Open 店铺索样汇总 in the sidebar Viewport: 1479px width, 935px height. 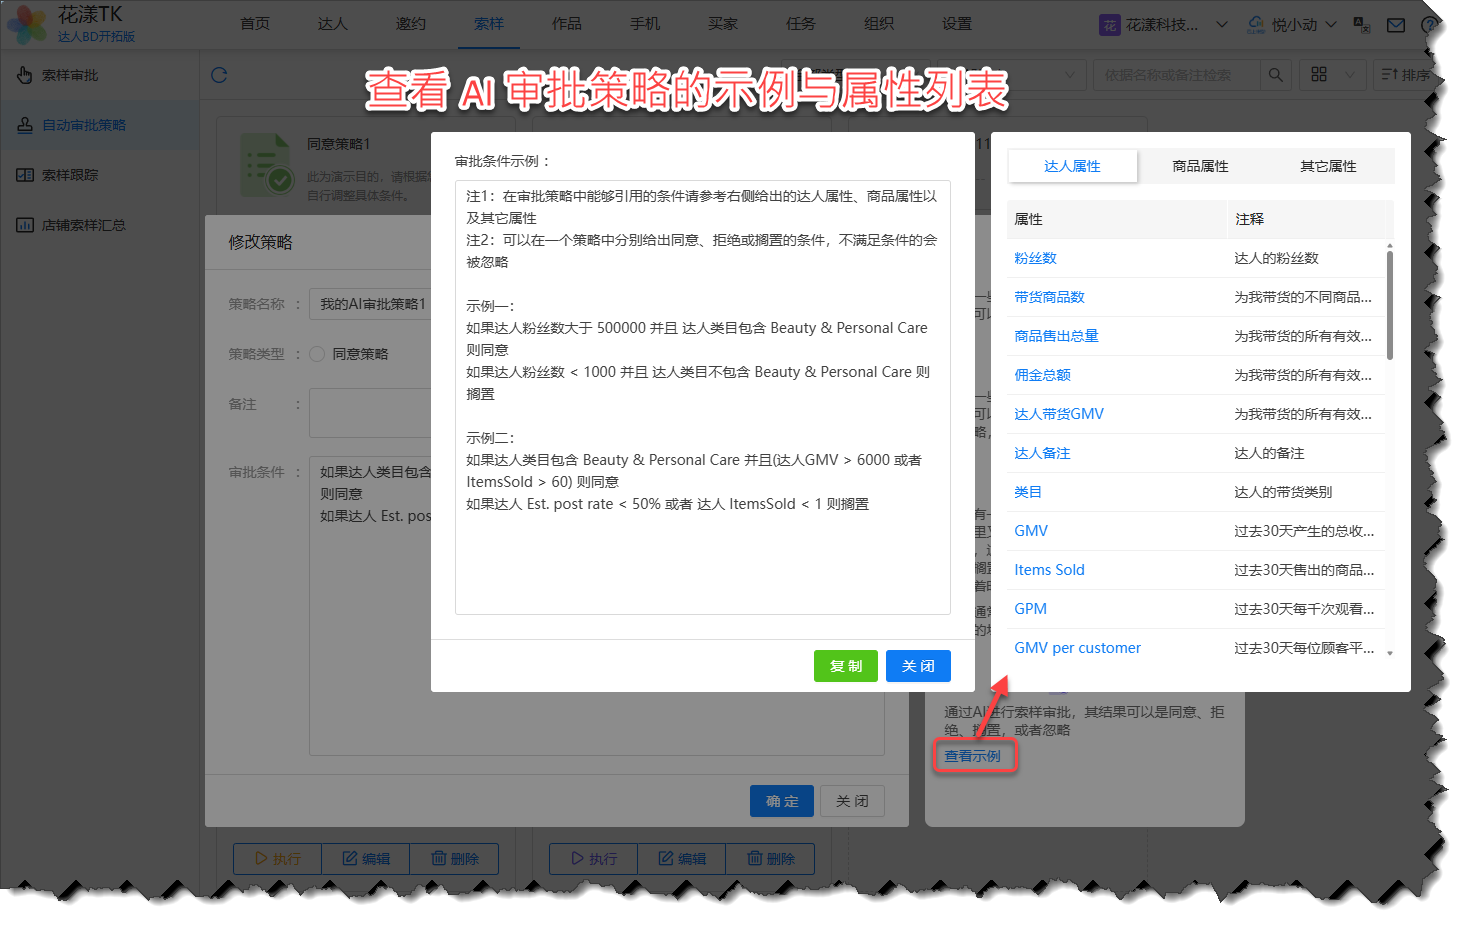point(83,225)
